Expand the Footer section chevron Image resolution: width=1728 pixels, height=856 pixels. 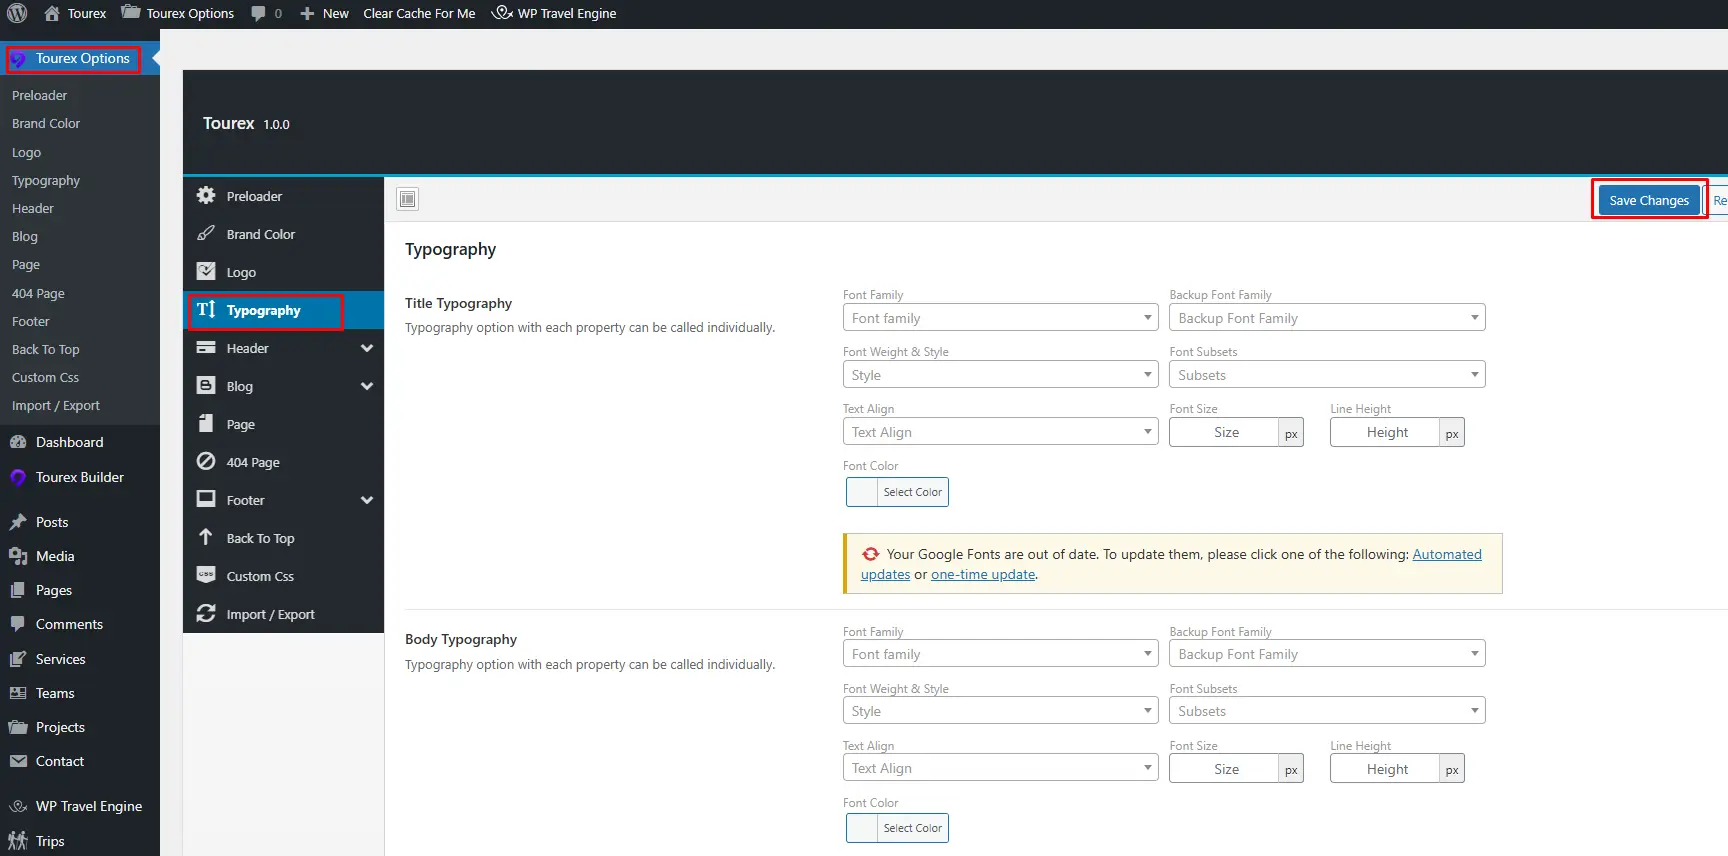tap(367, 500)
